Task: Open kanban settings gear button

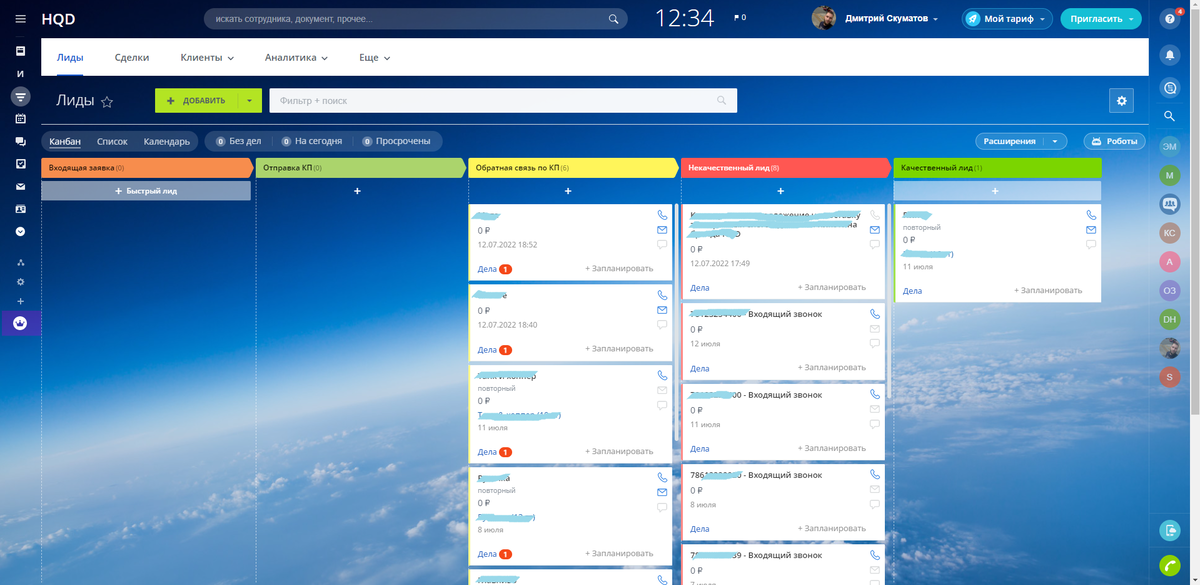Action: [x=1121, y=100]
